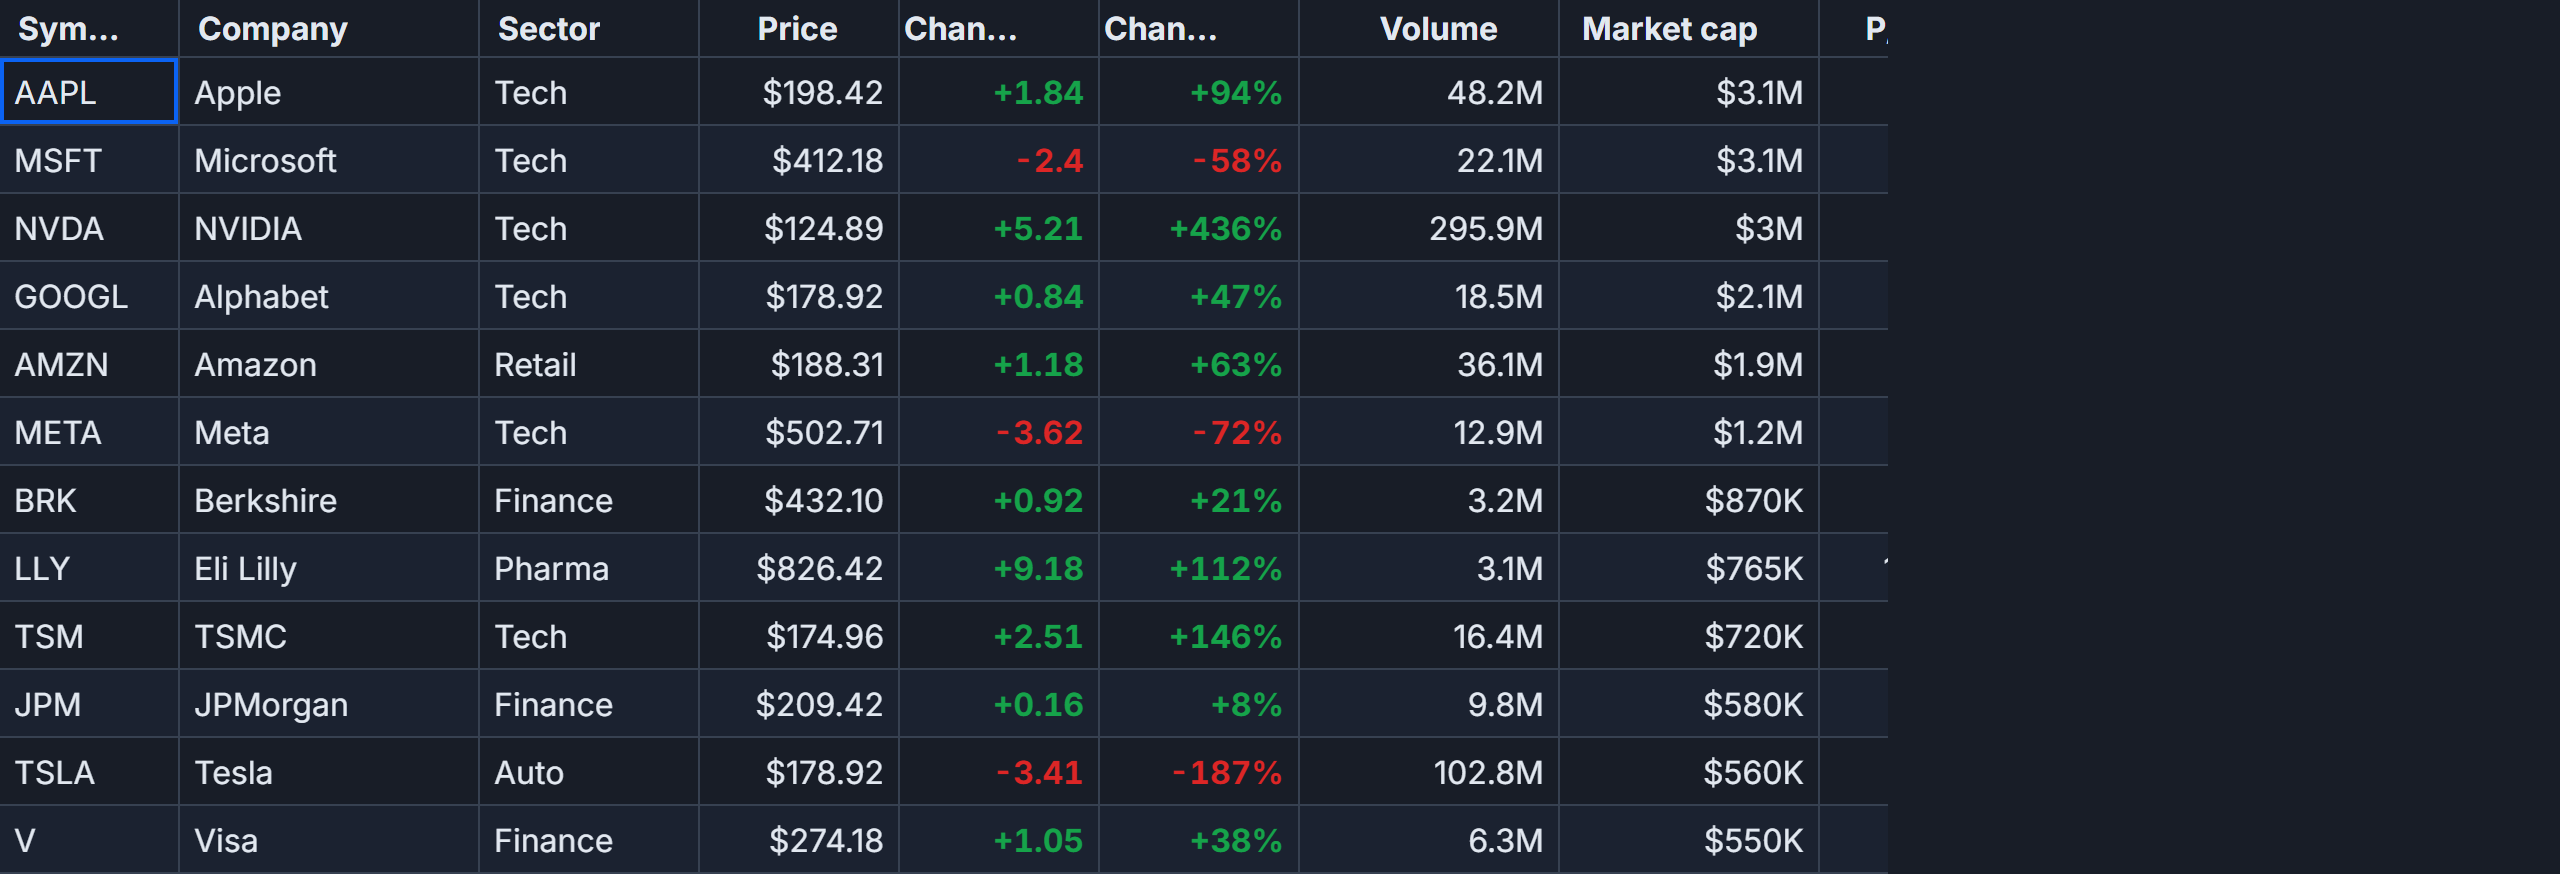Screen dimensions: 2560x874
Task: Click the NVIDIA company cell
Action: (329, 228)
